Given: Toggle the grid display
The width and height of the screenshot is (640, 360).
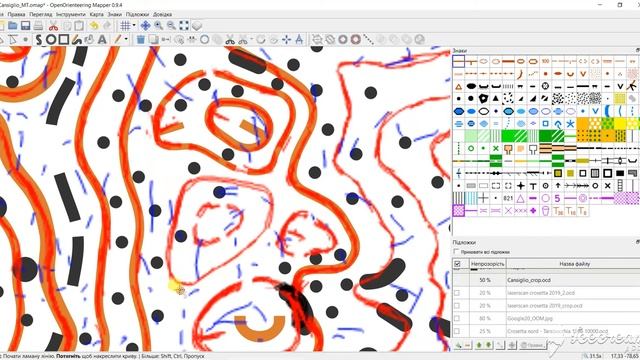Looking at the screenshot, I should coord(125,26).
